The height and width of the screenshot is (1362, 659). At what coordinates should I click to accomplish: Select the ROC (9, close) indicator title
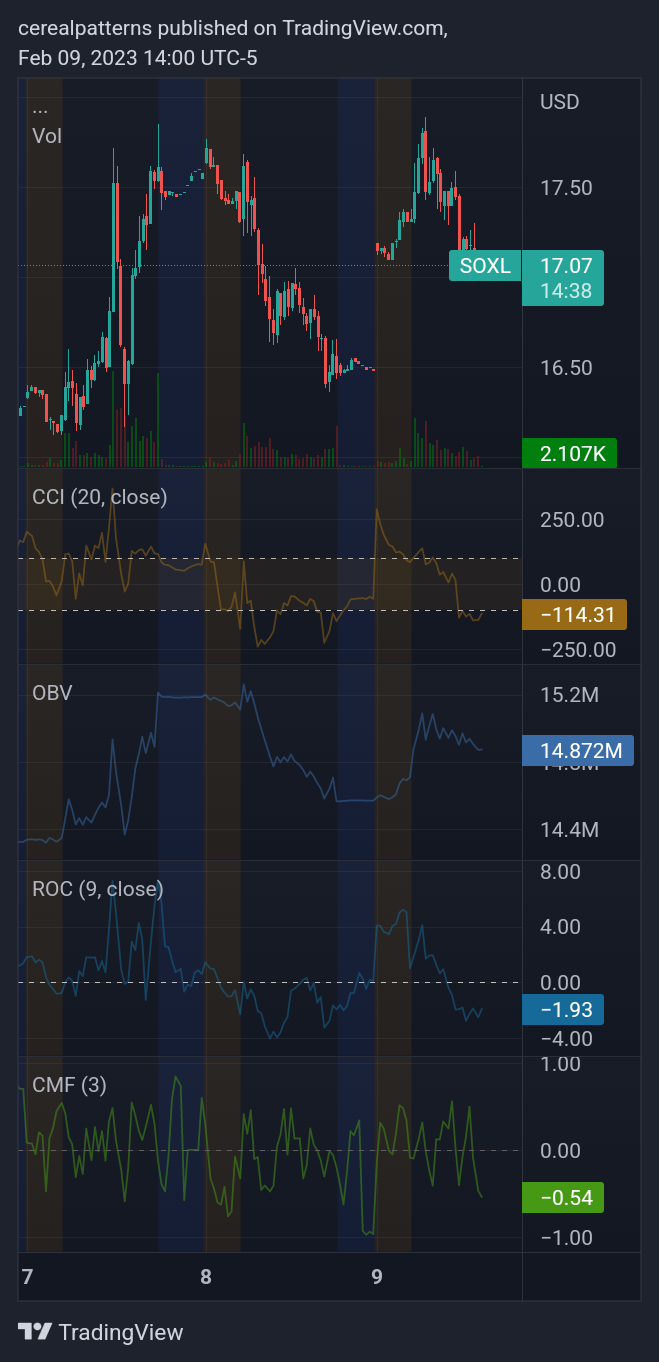98,889
